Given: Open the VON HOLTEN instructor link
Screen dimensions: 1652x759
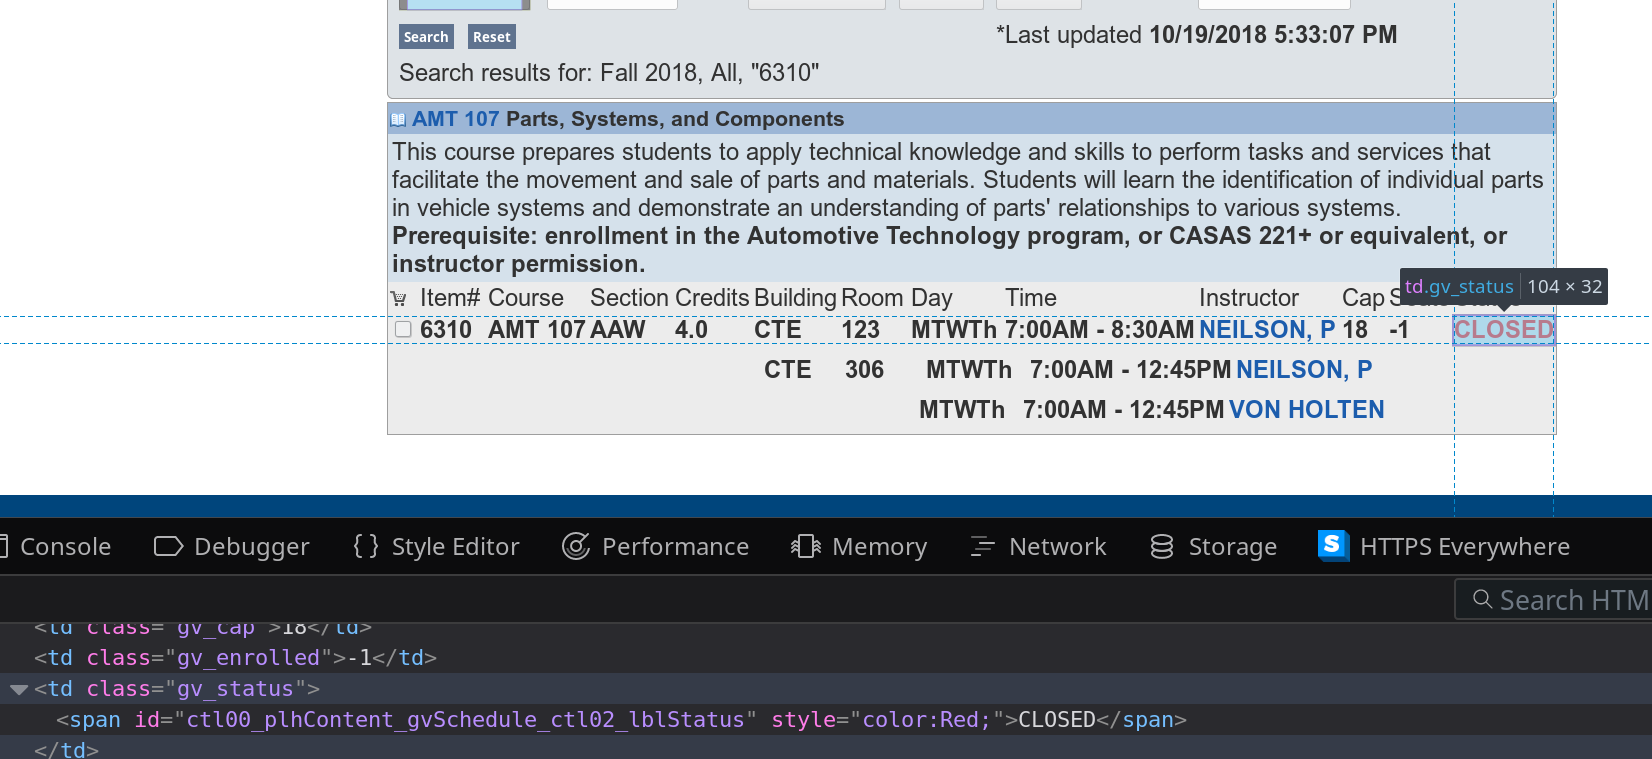Looking at the screenshot, I should coord(1306,410).
